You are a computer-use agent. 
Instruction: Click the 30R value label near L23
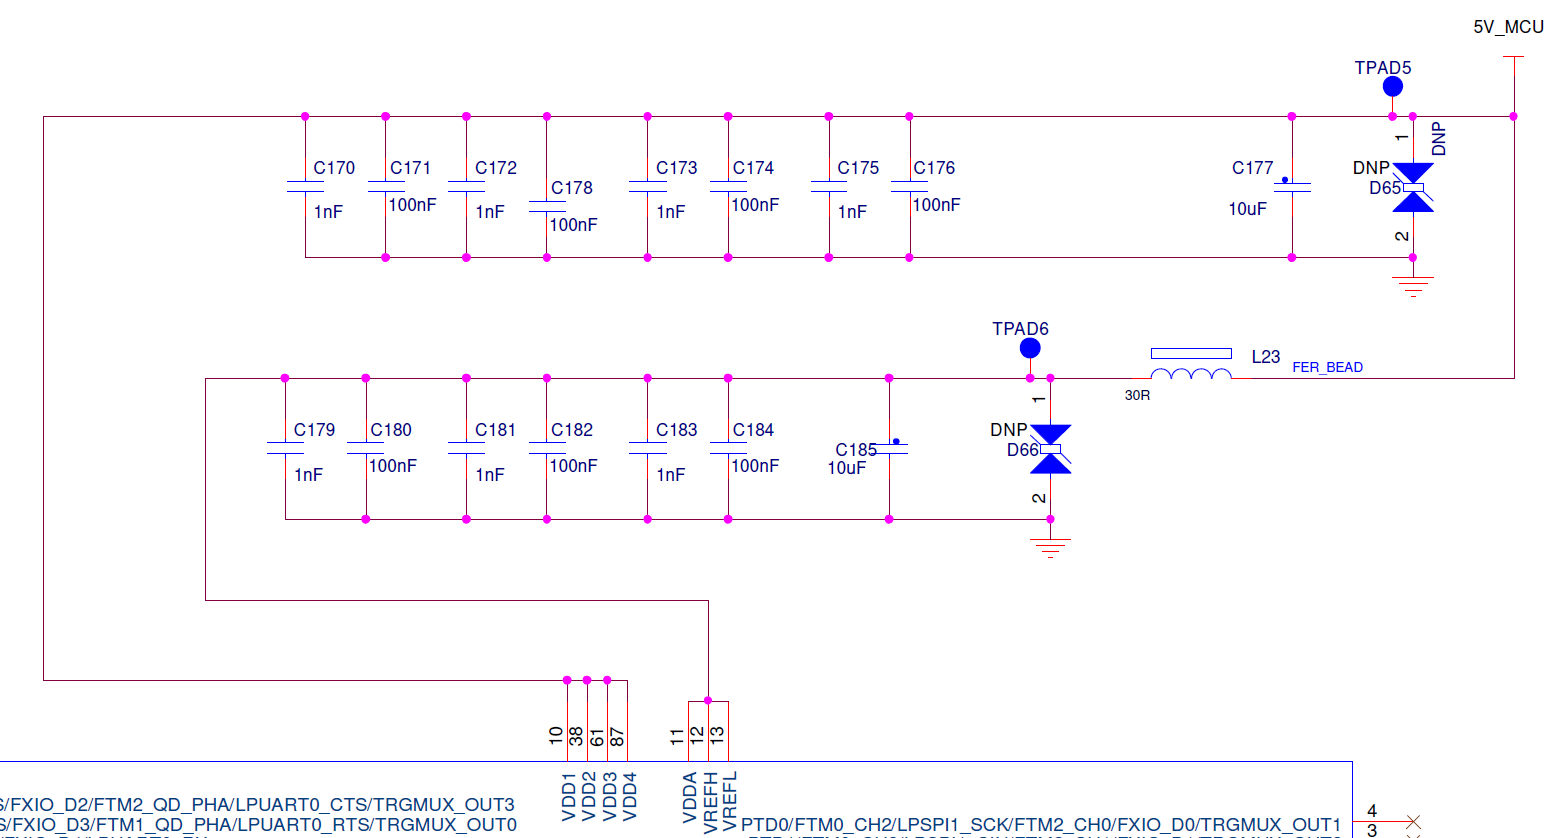coord(1137,395)
